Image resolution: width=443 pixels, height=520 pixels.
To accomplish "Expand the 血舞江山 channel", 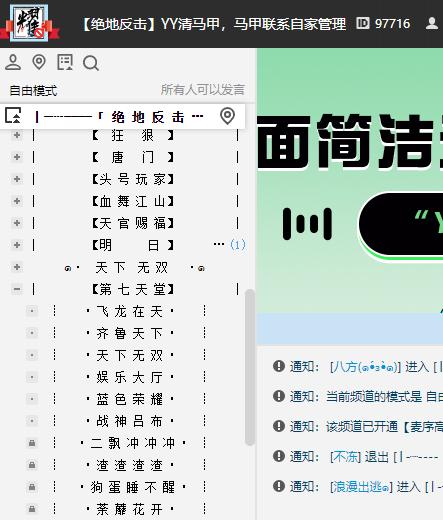I will tap(17, 201).
